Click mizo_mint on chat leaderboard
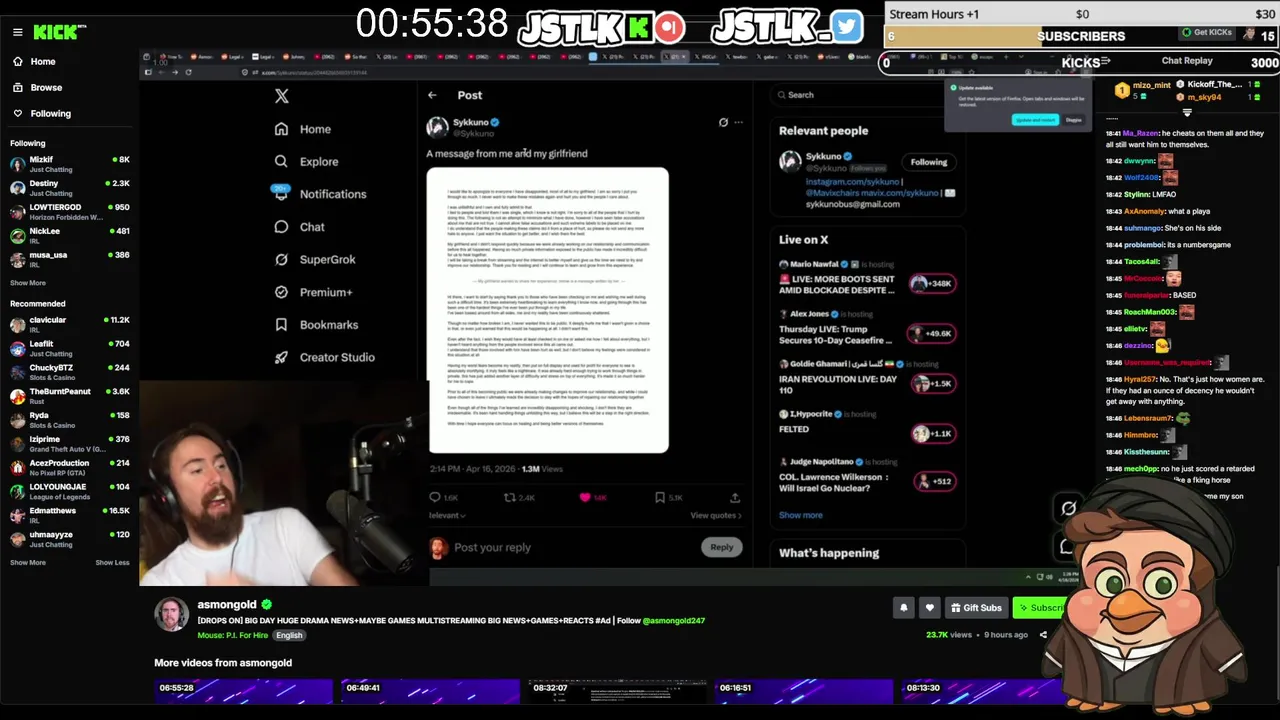 [1151, 85]
